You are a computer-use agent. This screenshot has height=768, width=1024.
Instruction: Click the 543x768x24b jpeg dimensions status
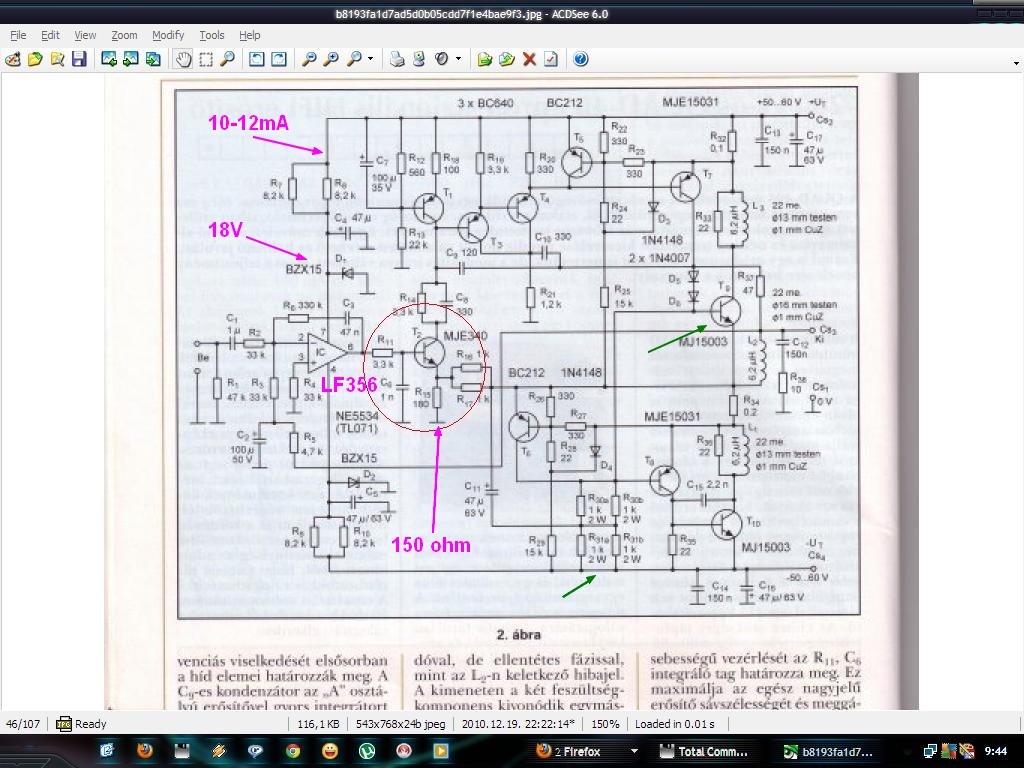[x=400, y=724]
